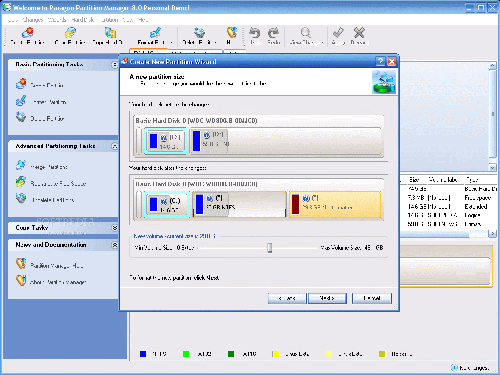Screen dimensions: 500x375
Task: Select the Extended row in the partition list
Action: [x=449, y=206]
